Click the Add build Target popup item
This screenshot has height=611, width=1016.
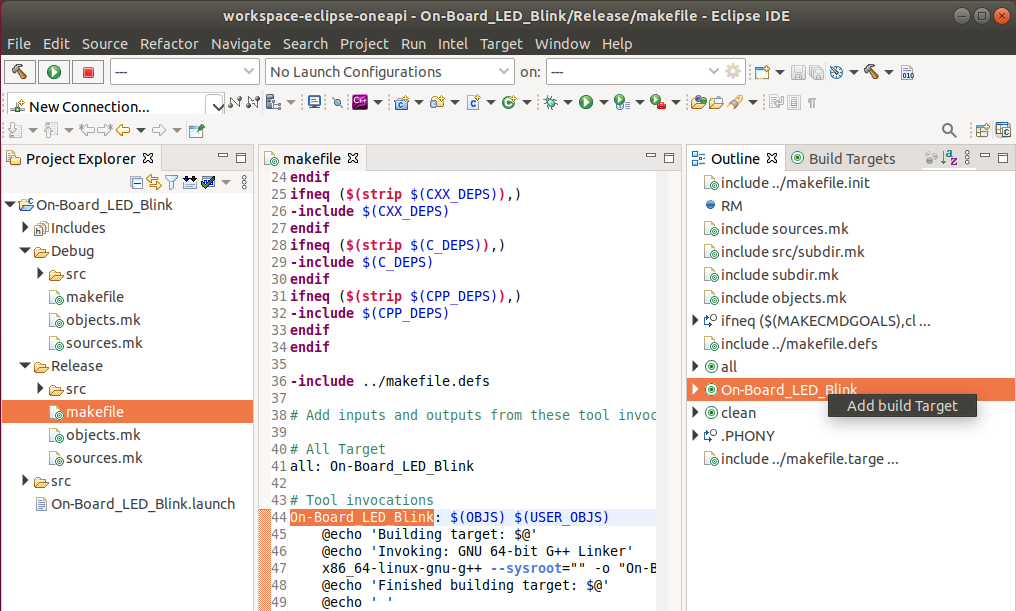(902, 405)
